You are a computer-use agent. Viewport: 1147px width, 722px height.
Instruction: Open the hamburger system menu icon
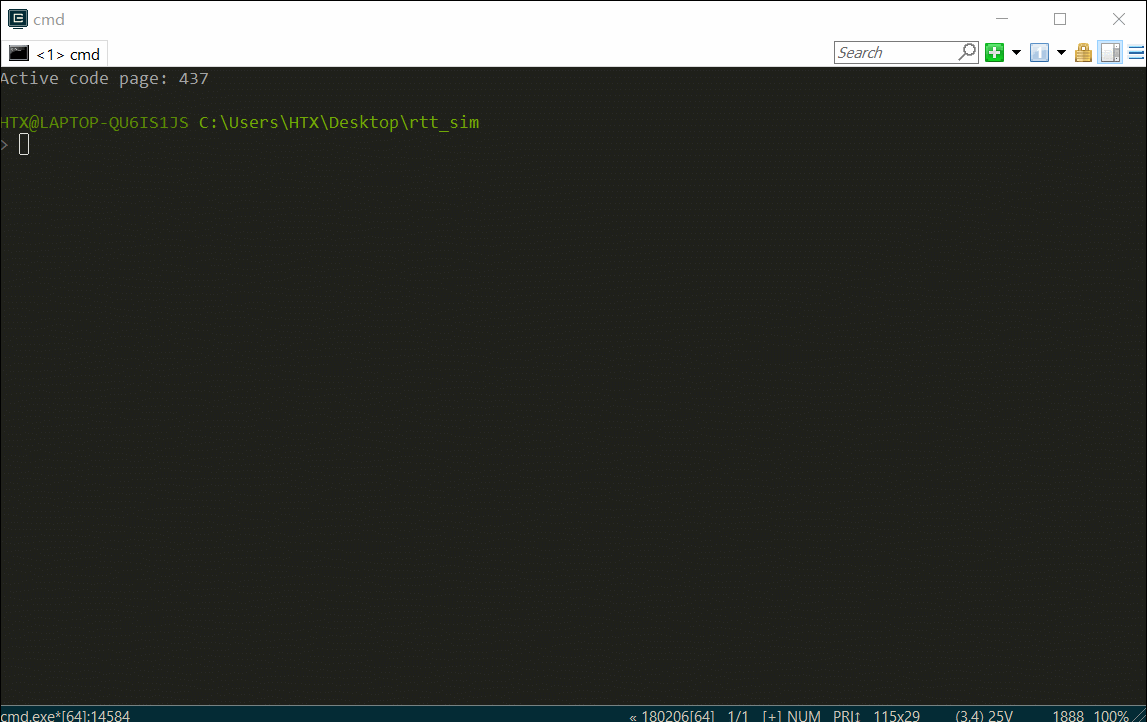[x=1136, y=53]
